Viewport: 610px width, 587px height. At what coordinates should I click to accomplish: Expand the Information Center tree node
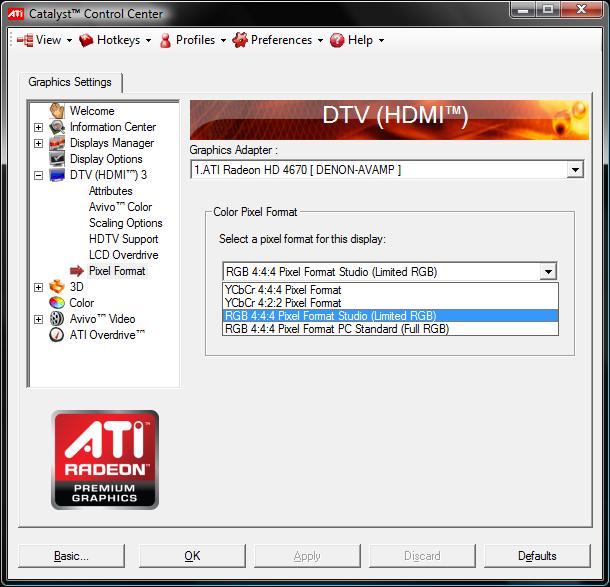pos(38,127)
